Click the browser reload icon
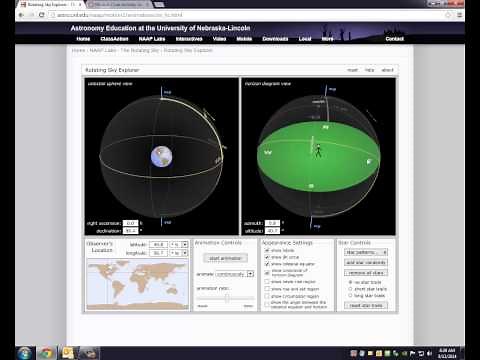Image resolution: width=480 pixels, height=360 pixels. click(42, 15)
